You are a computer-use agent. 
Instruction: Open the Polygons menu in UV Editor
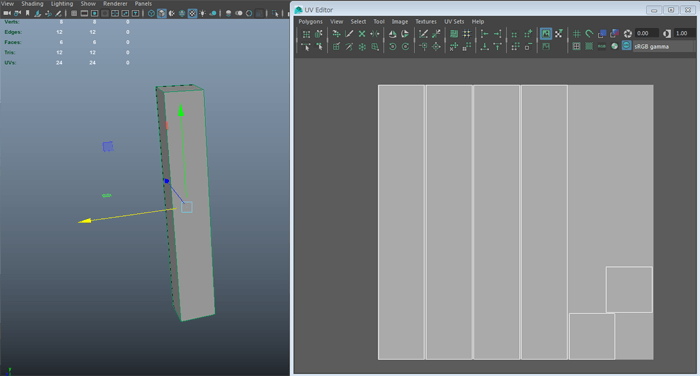click(x=310, y=21)
